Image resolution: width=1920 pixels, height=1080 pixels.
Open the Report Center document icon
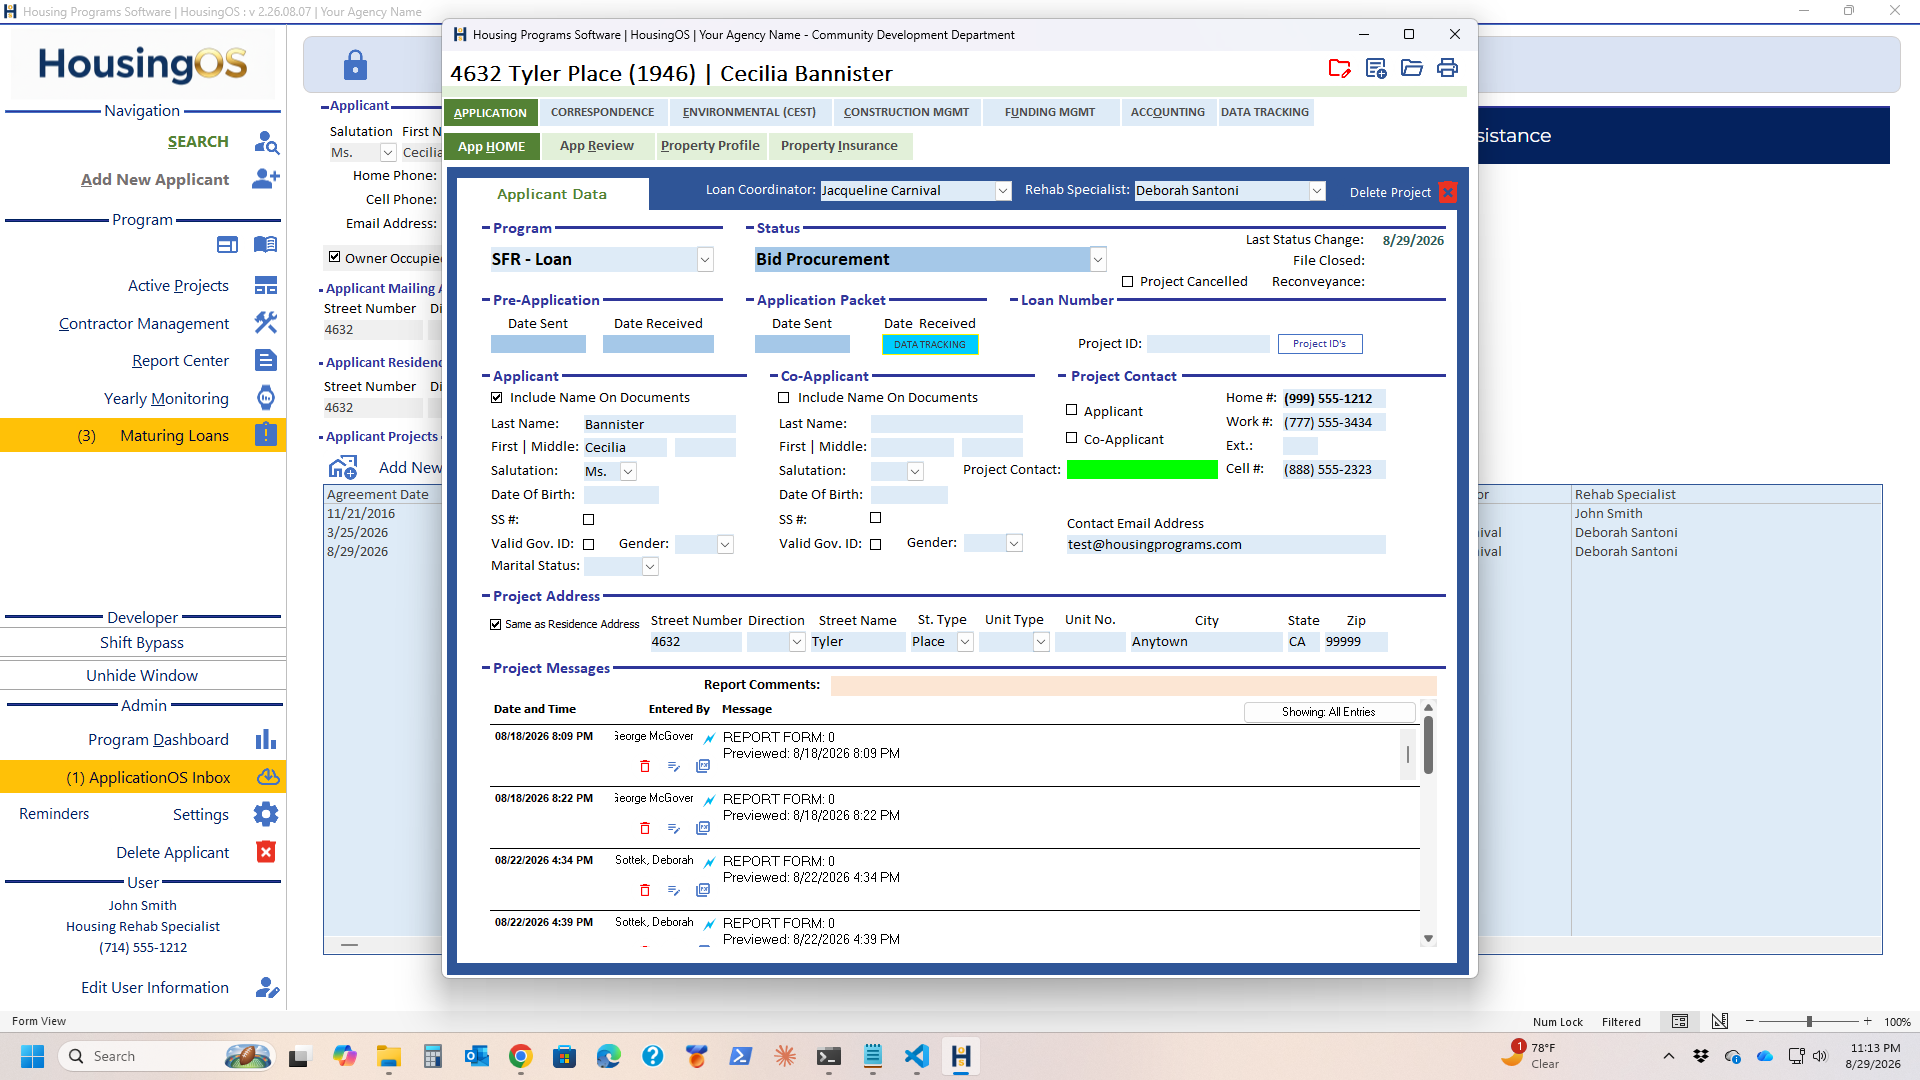[x=266, y=360]
